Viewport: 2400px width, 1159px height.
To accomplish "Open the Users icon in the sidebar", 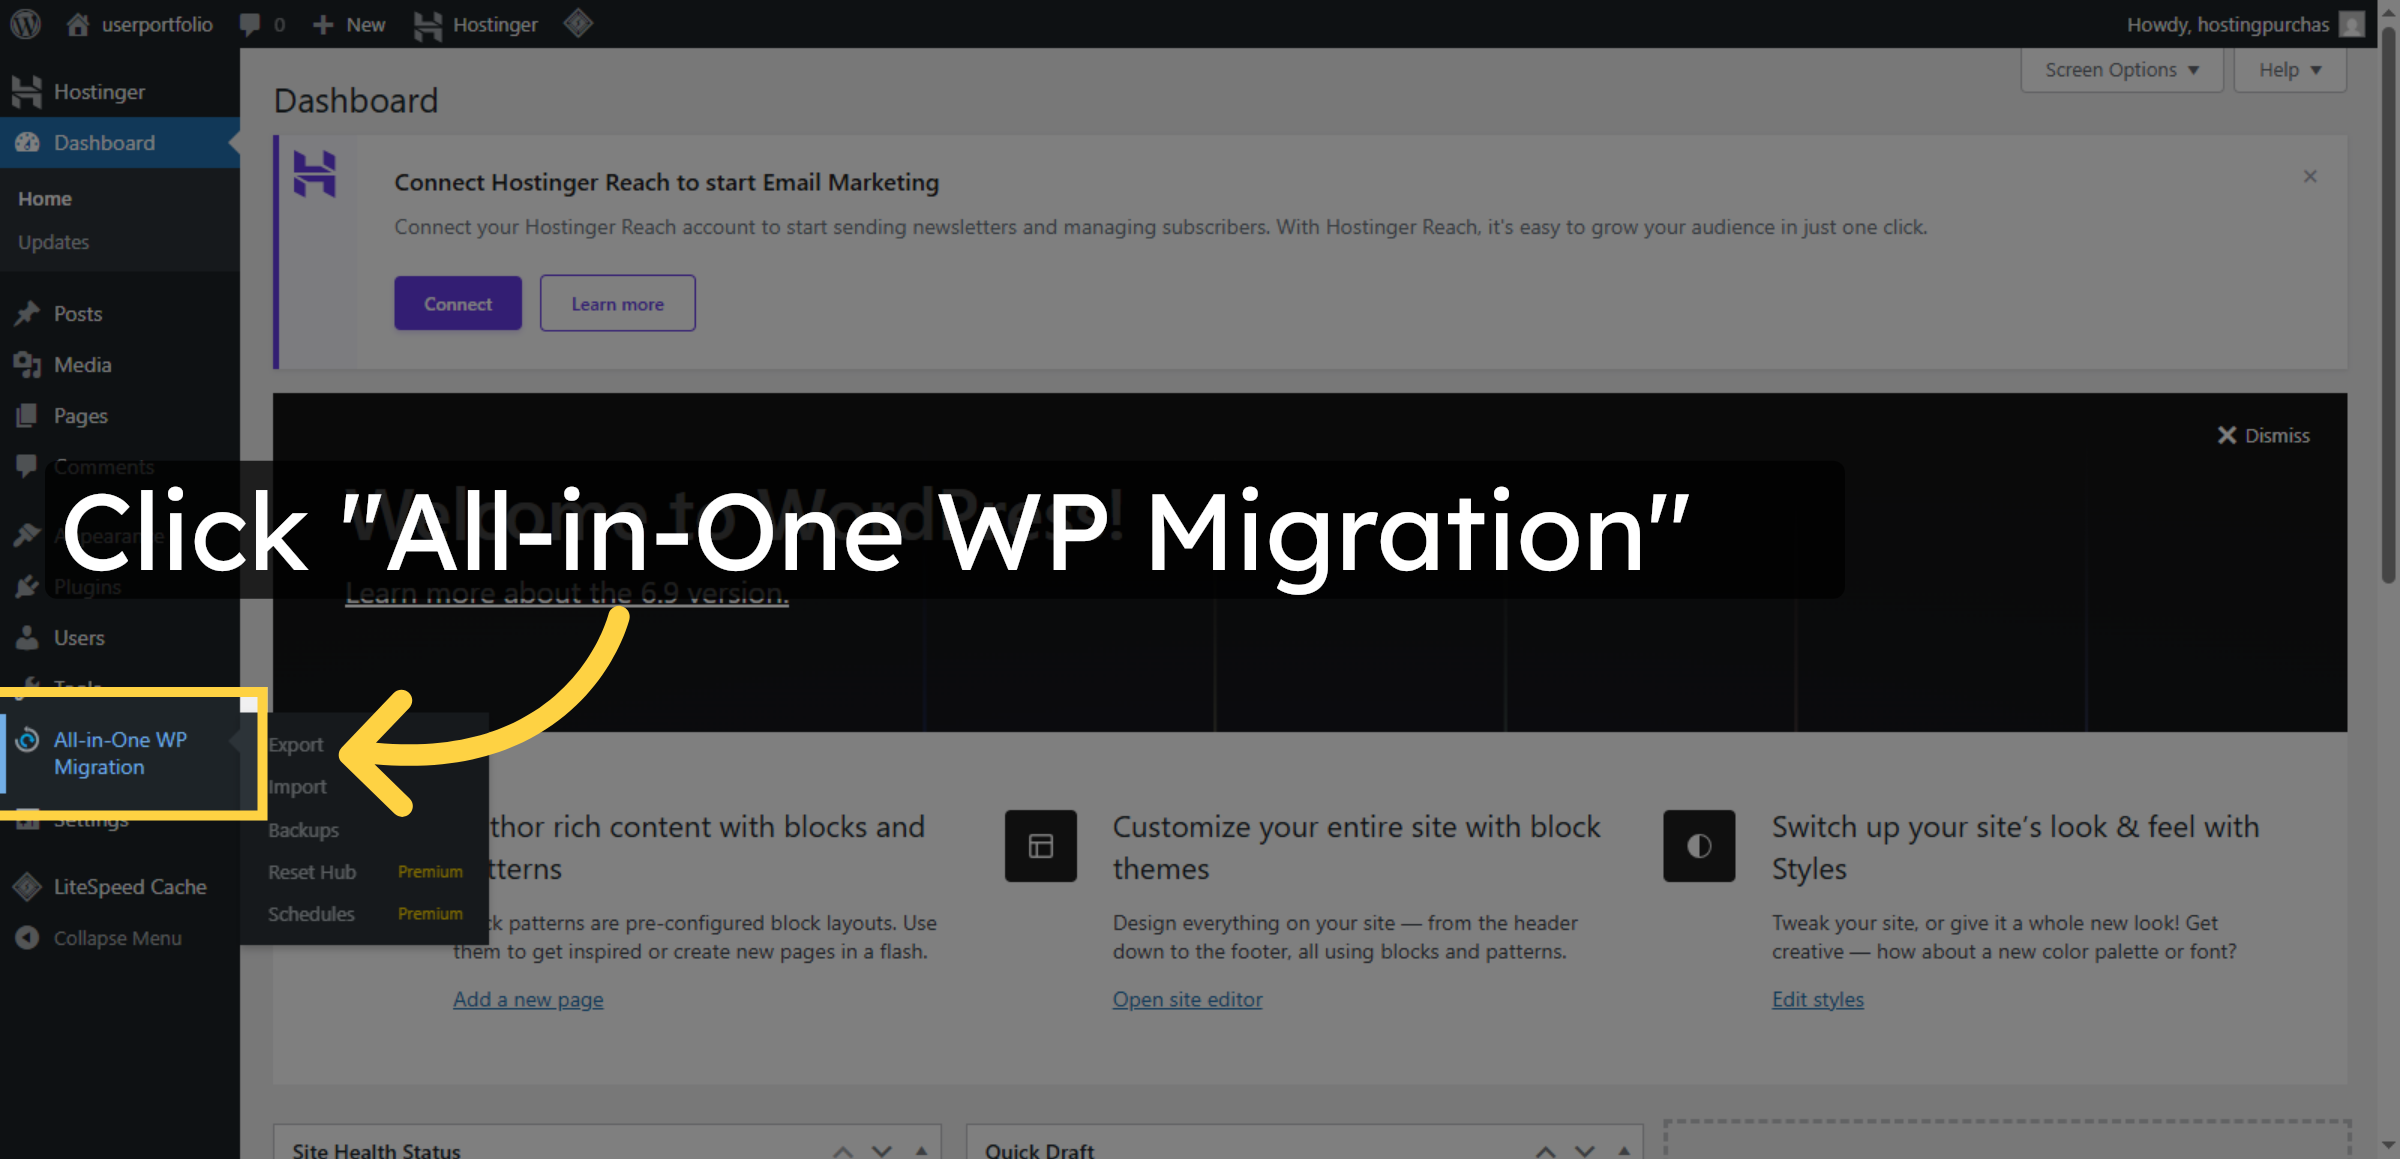I will pyautogui.click(x=27, y=637).
